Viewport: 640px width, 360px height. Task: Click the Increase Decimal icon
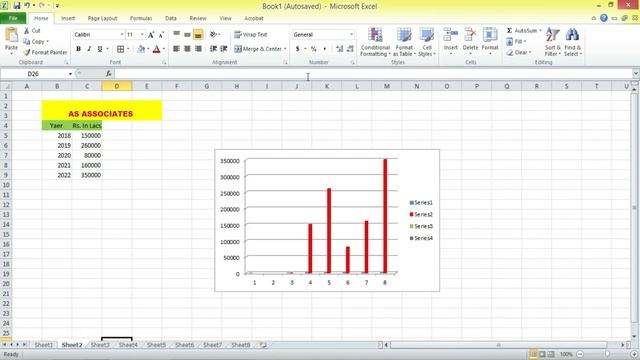point(340,49)
